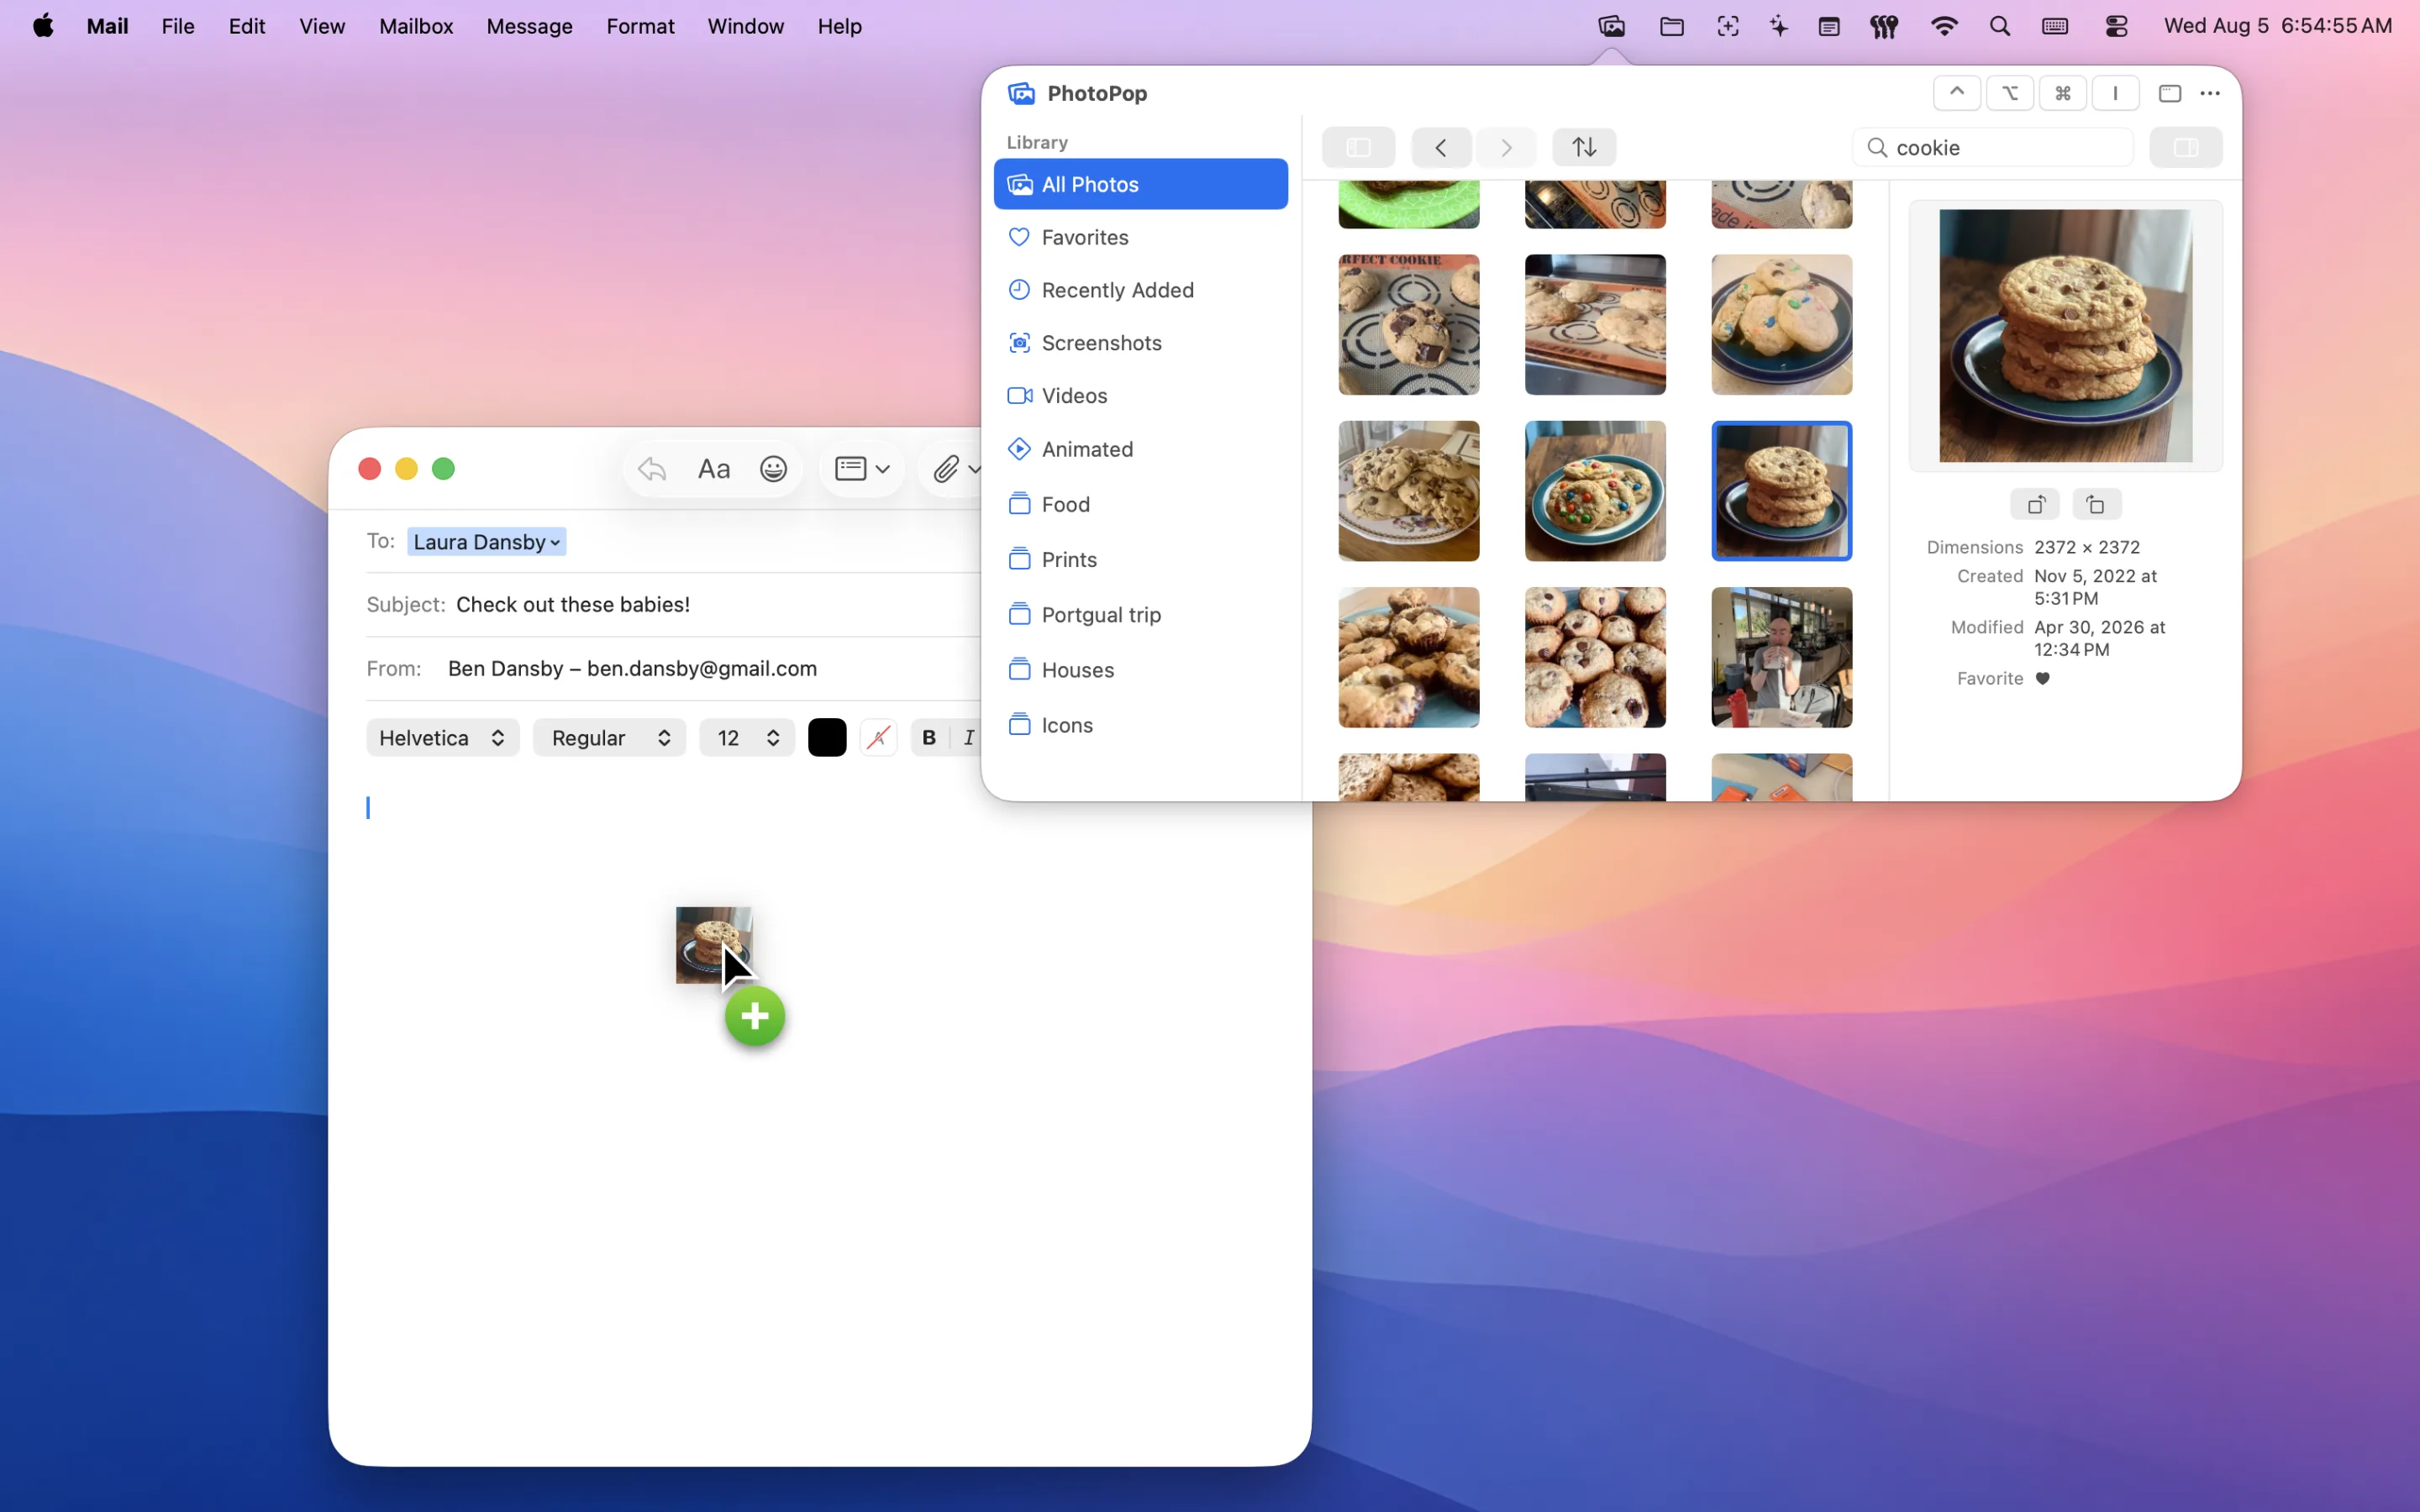2420x1512 pixels.
Task: Open the Houses album
Action: pyautogui.click(x=1140, y=669)
